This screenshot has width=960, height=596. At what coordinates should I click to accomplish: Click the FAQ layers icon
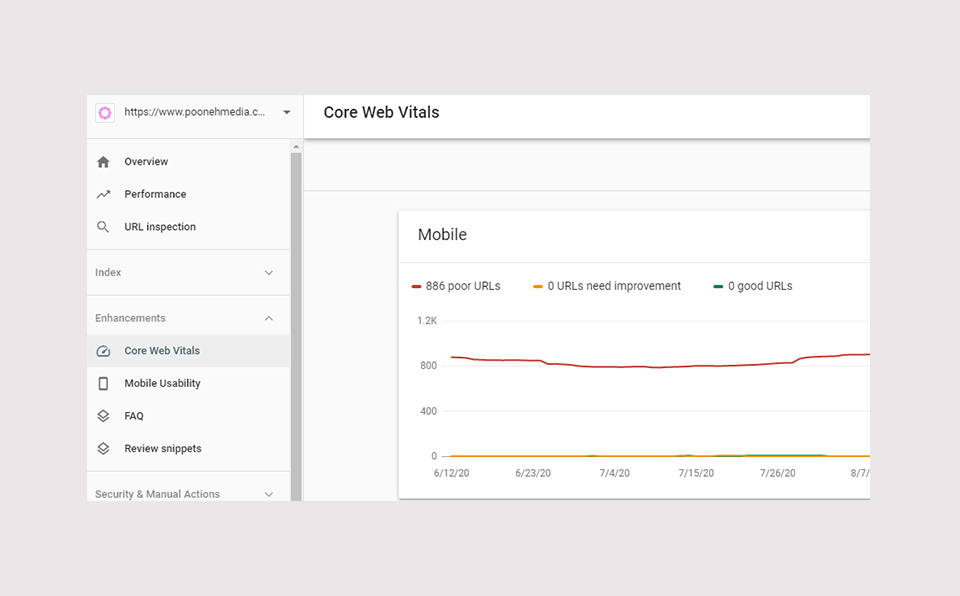(x=103, y=416)
